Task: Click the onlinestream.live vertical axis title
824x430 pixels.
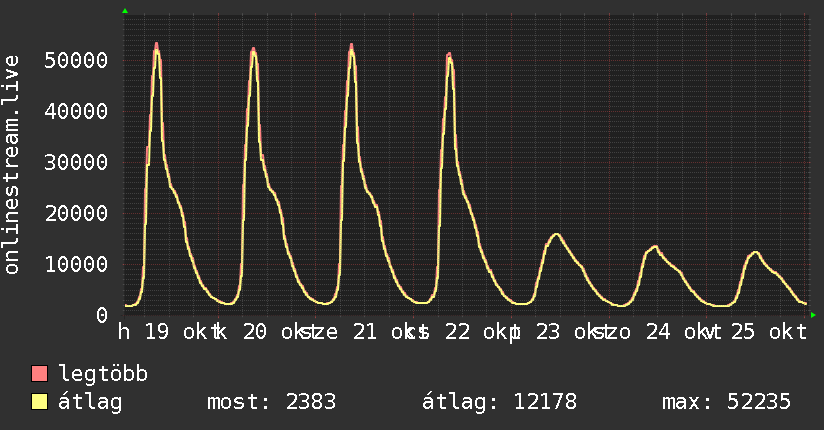Action: tap(11, 165)
